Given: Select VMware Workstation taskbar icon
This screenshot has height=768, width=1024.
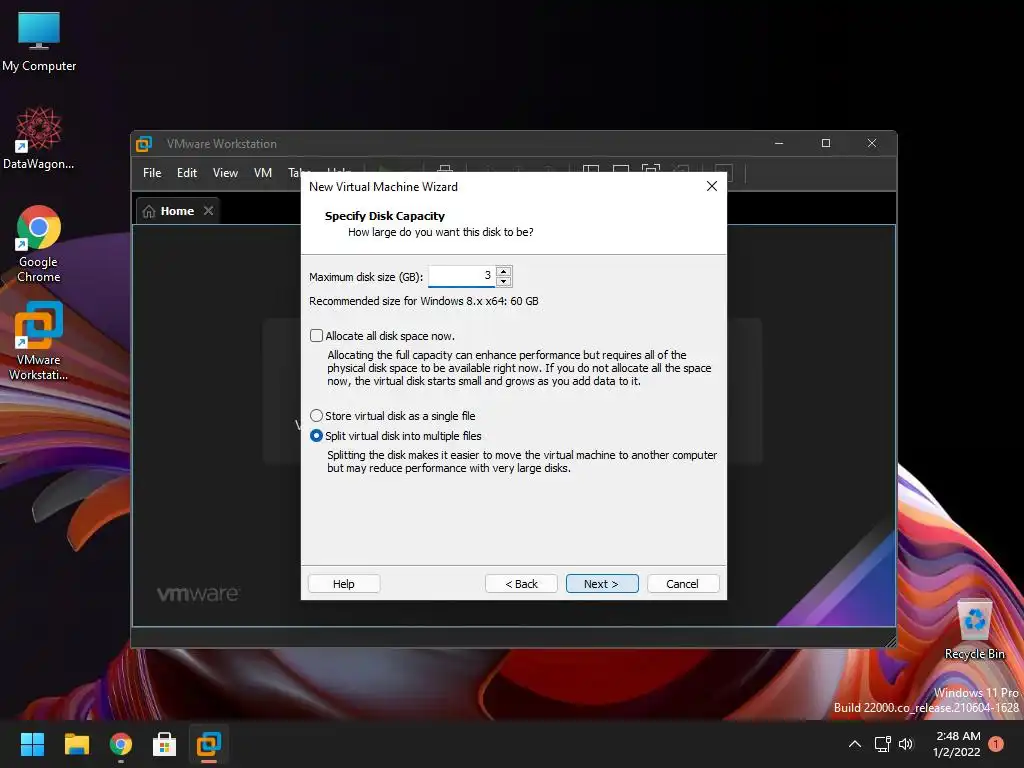Looking at the screenshot, I should (209, 744).
